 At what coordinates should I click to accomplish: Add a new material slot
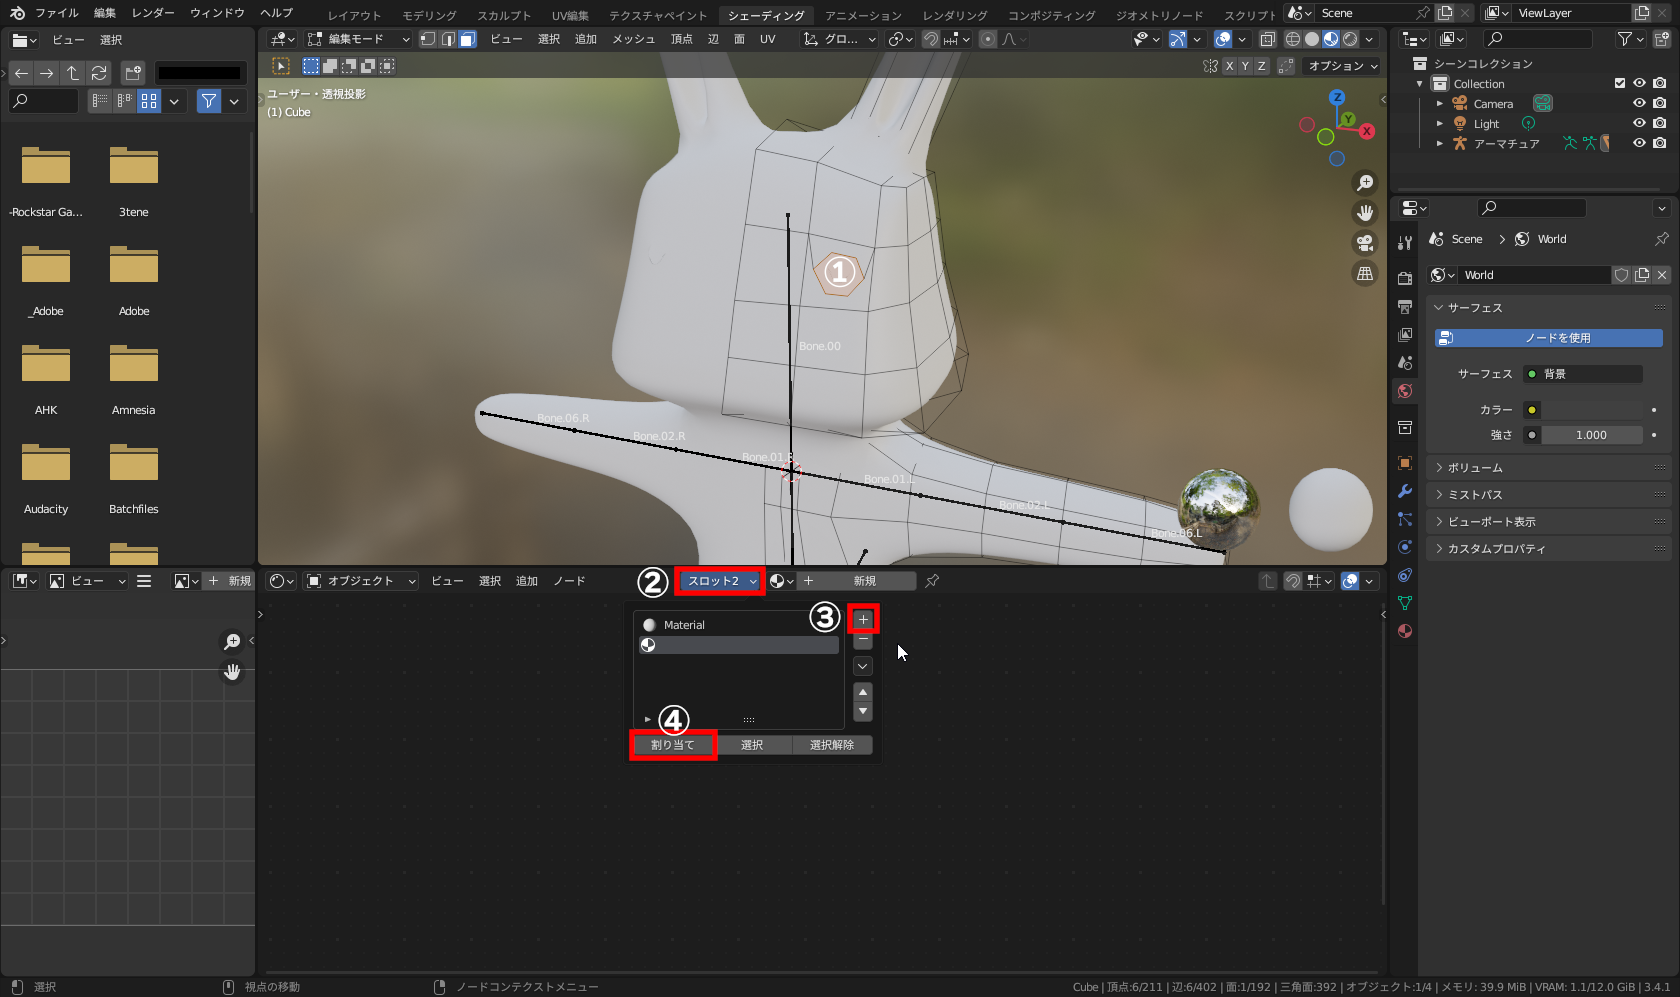pos(863,619)
